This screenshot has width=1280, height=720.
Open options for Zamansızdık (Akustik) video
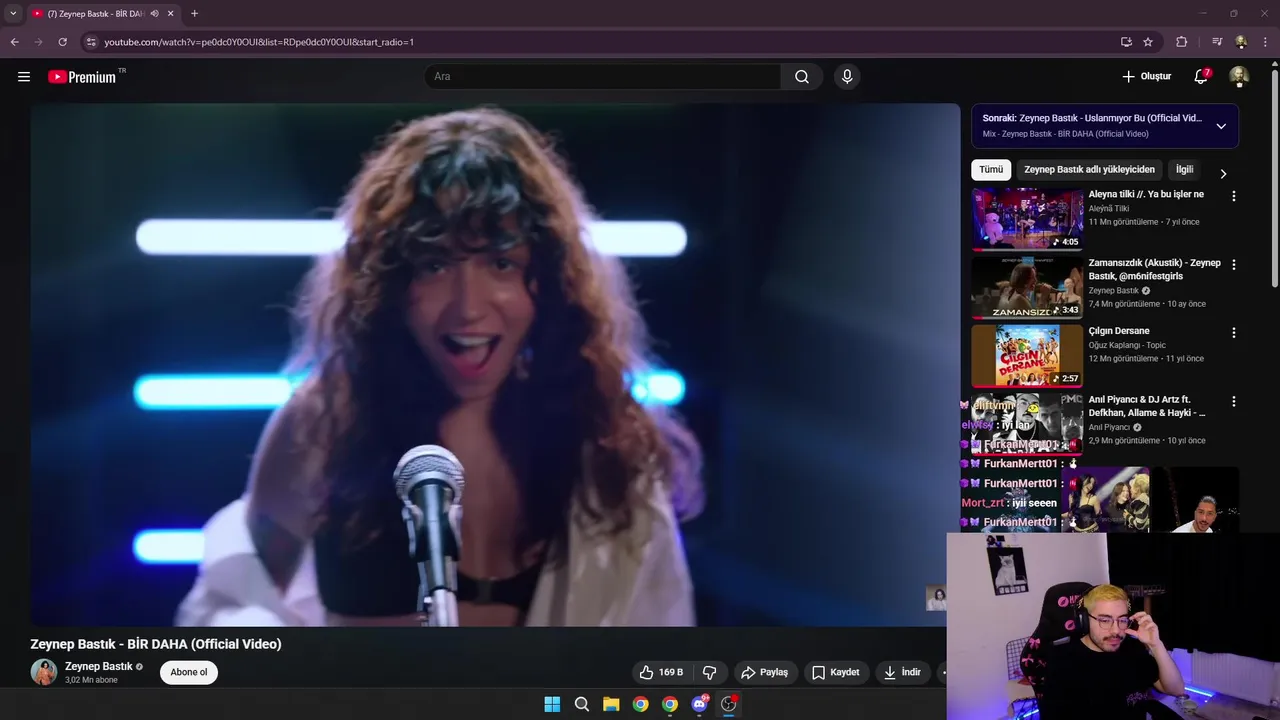[x=1233, y=265]
